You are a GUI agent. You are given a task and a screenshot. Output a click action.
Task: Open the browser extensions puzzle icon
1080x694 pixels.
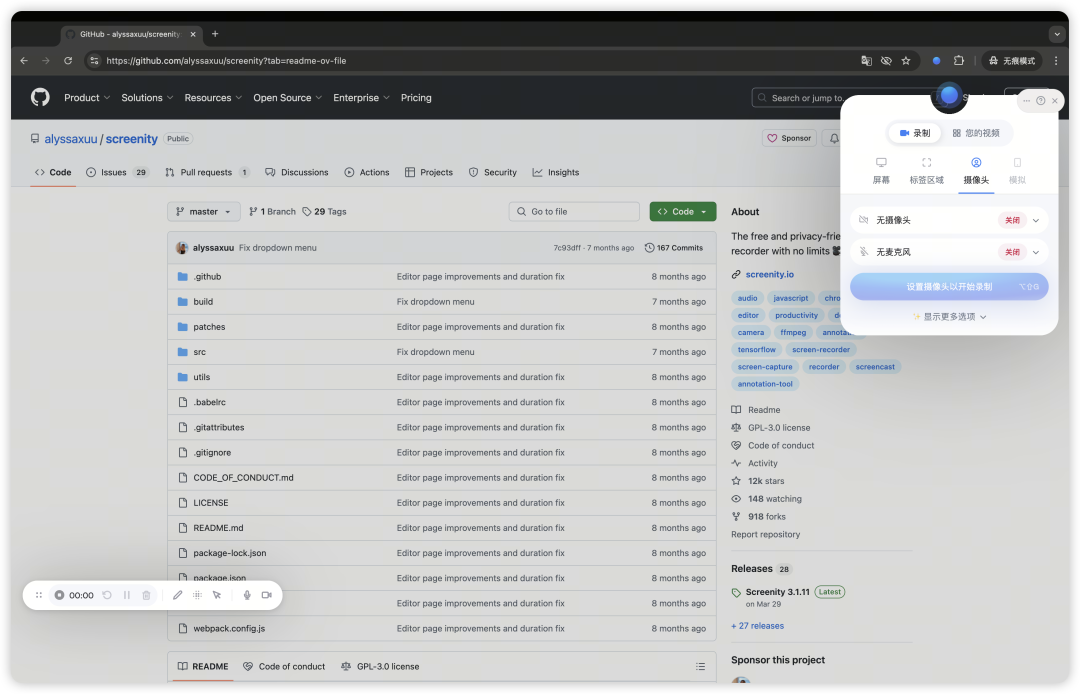(x=958, y=61)
